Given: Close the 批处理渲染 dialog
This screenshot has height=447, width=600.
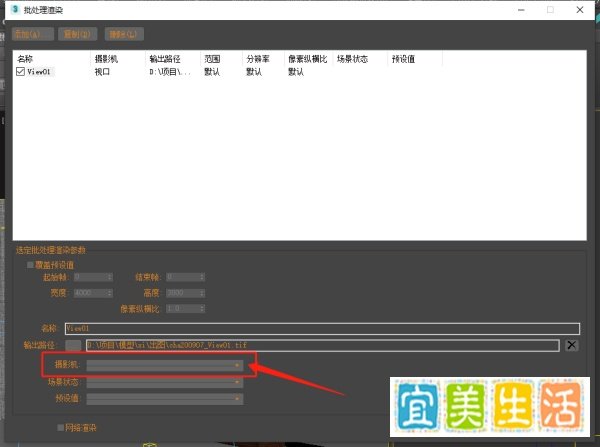Looking at the screenshot, I should (x=580, y=10).
